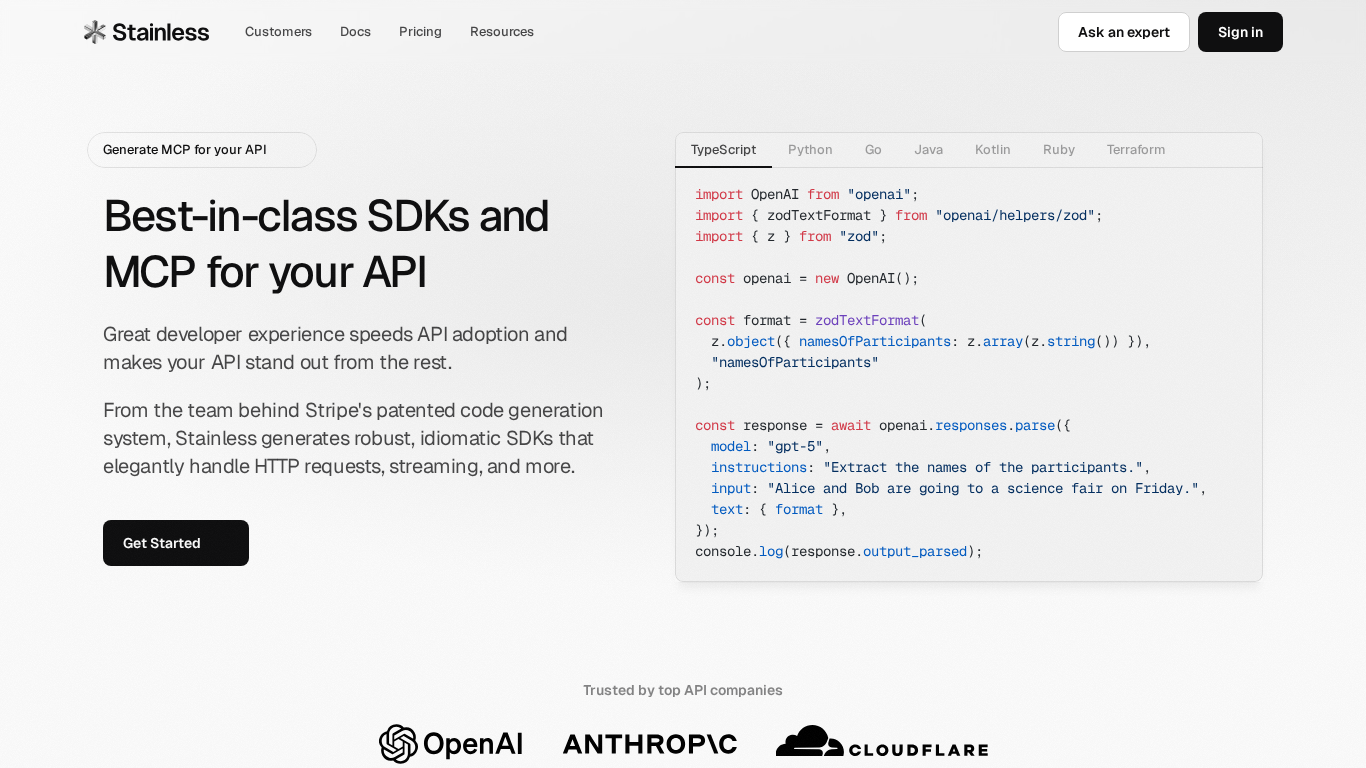Open the Docs page

(355, 31)
